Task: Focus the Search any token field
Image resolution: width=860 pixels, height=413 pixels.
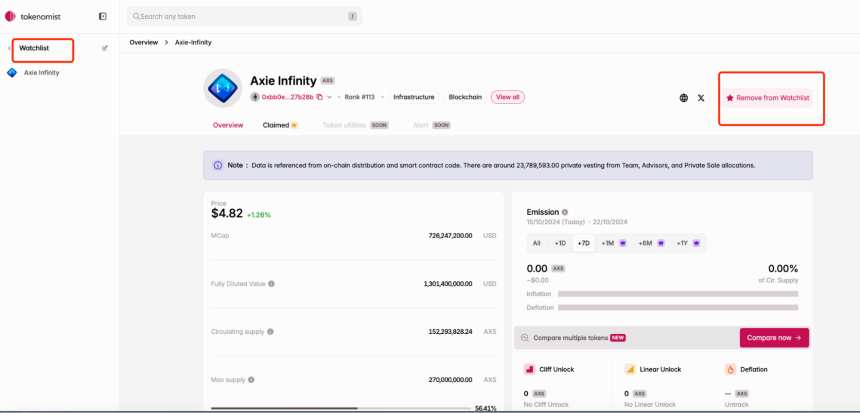Action: coord(244,16)
